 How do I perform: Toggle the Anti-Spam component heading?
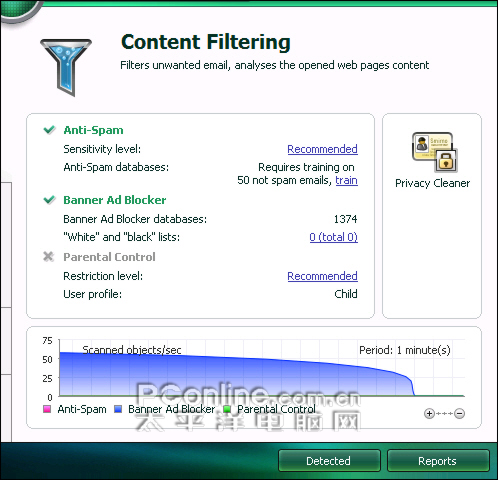click(93, 130)
